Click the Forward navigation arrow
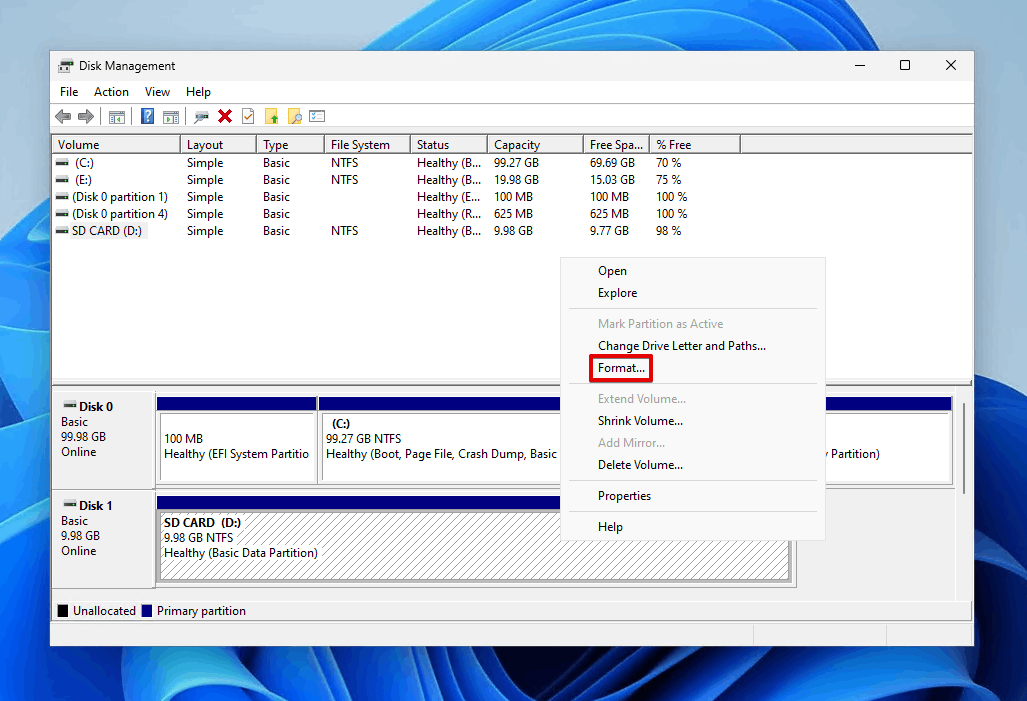This screenshot has height=701, width=1027. [x=86, y=116]
